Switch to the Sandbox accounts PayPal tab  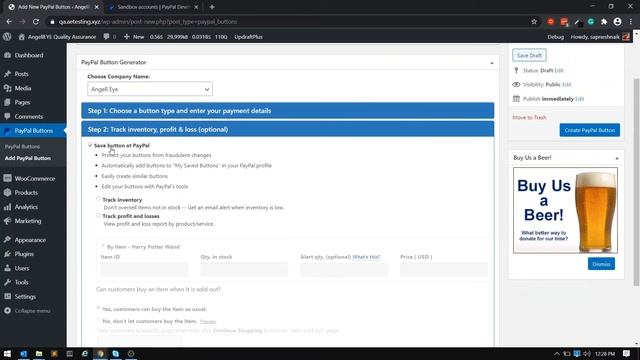tap(153, 7)
